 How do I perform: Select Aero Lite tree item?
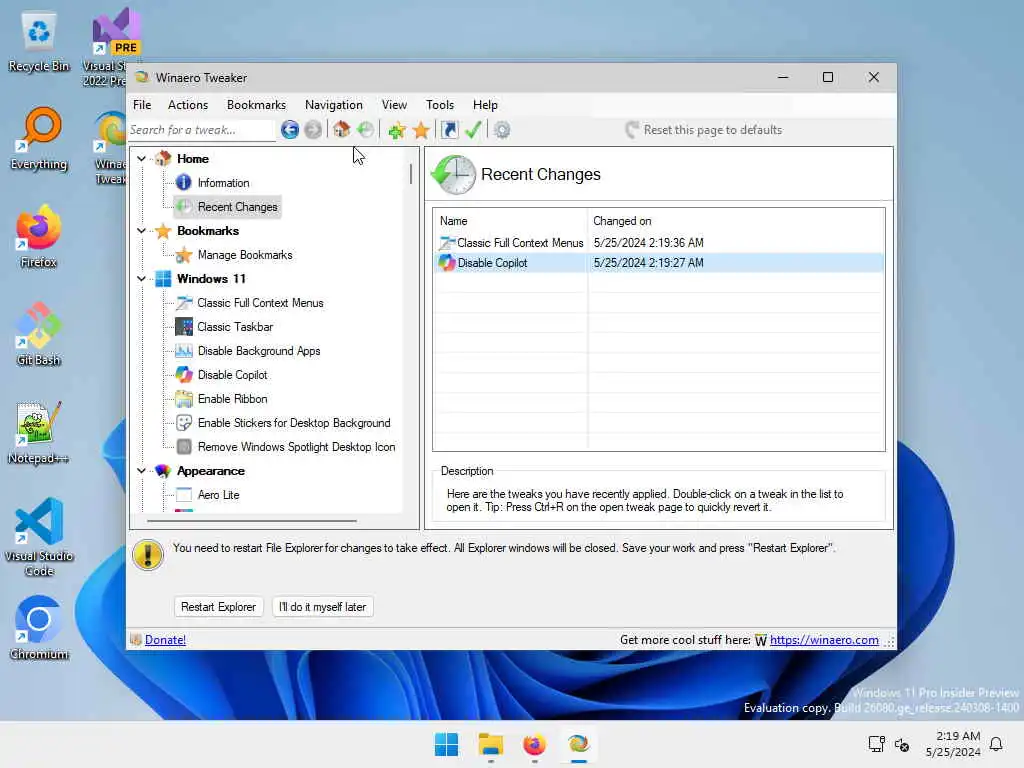pyautogui.click(x=218, y=495)
